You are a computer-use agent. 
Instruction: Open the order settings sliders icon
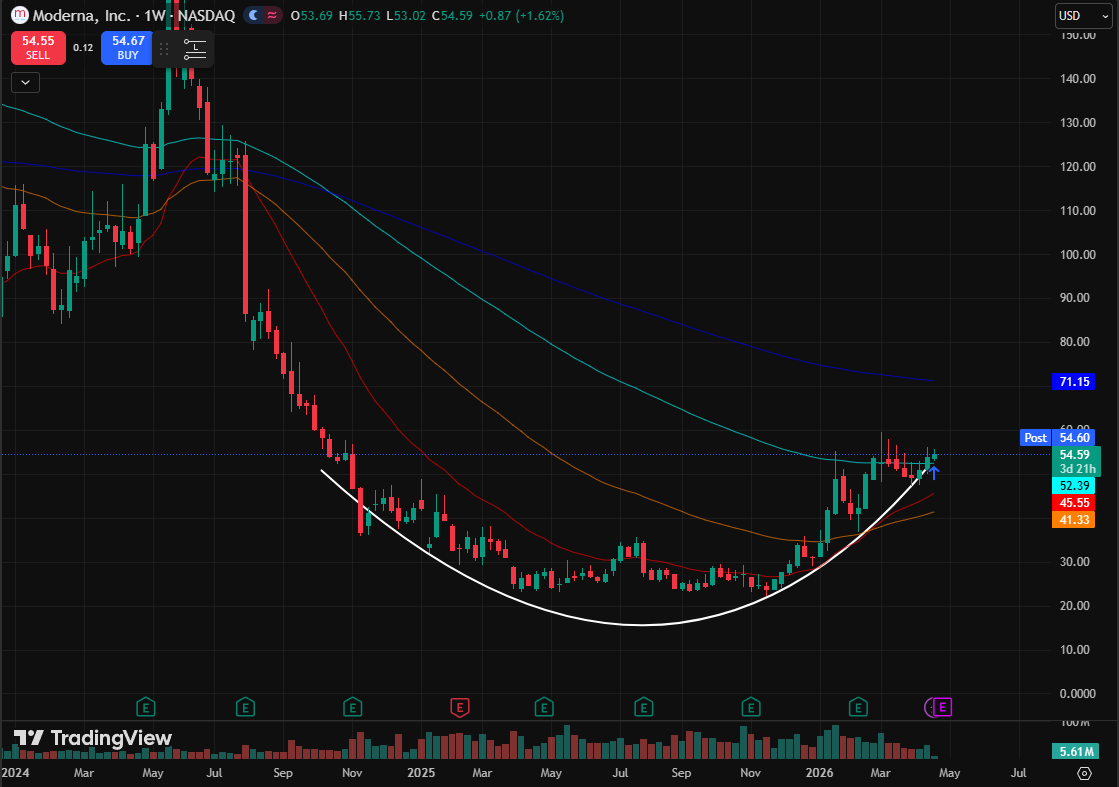pos(195,49)
